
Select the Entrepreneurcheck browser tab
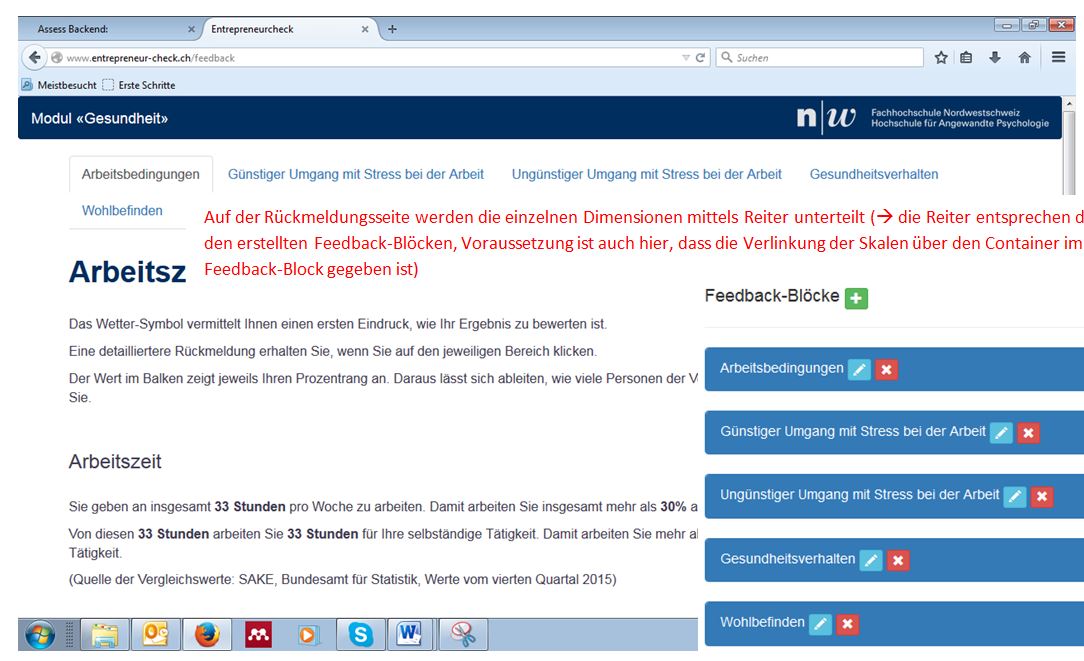pyautogui.click(x=289, y=29)
